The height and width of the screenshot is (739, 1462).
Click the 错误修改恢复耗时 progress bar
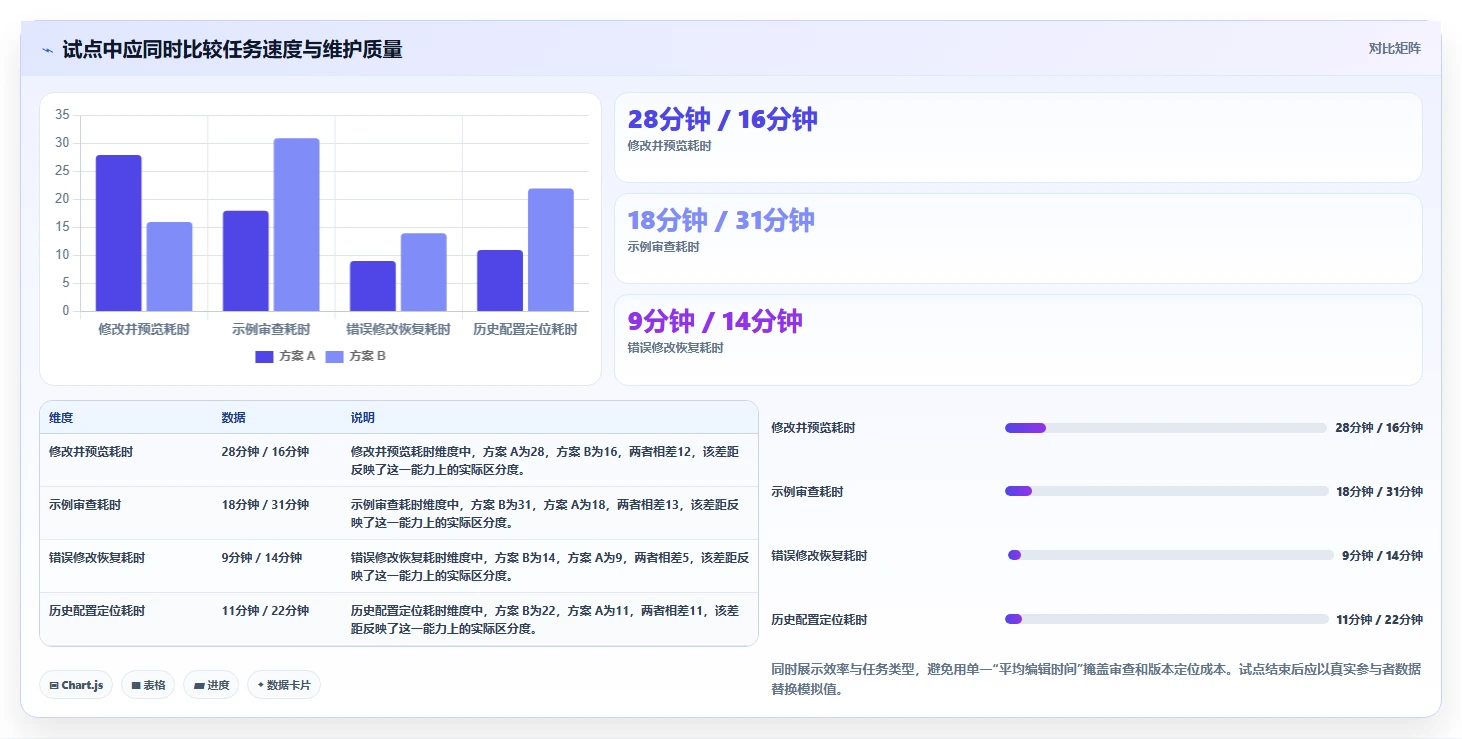pyautogui.click(x=1171, y=555)
